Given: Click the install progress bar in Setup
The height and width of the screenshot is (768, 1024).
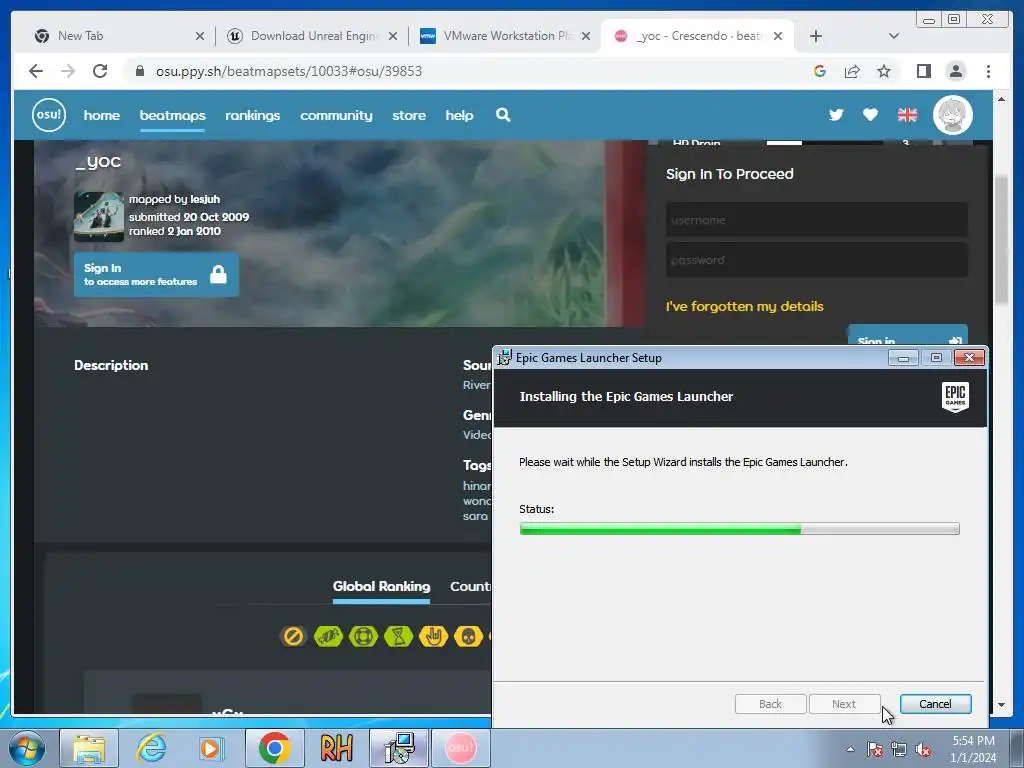Looking at the screenshot, I should click(x=739, y=528).
